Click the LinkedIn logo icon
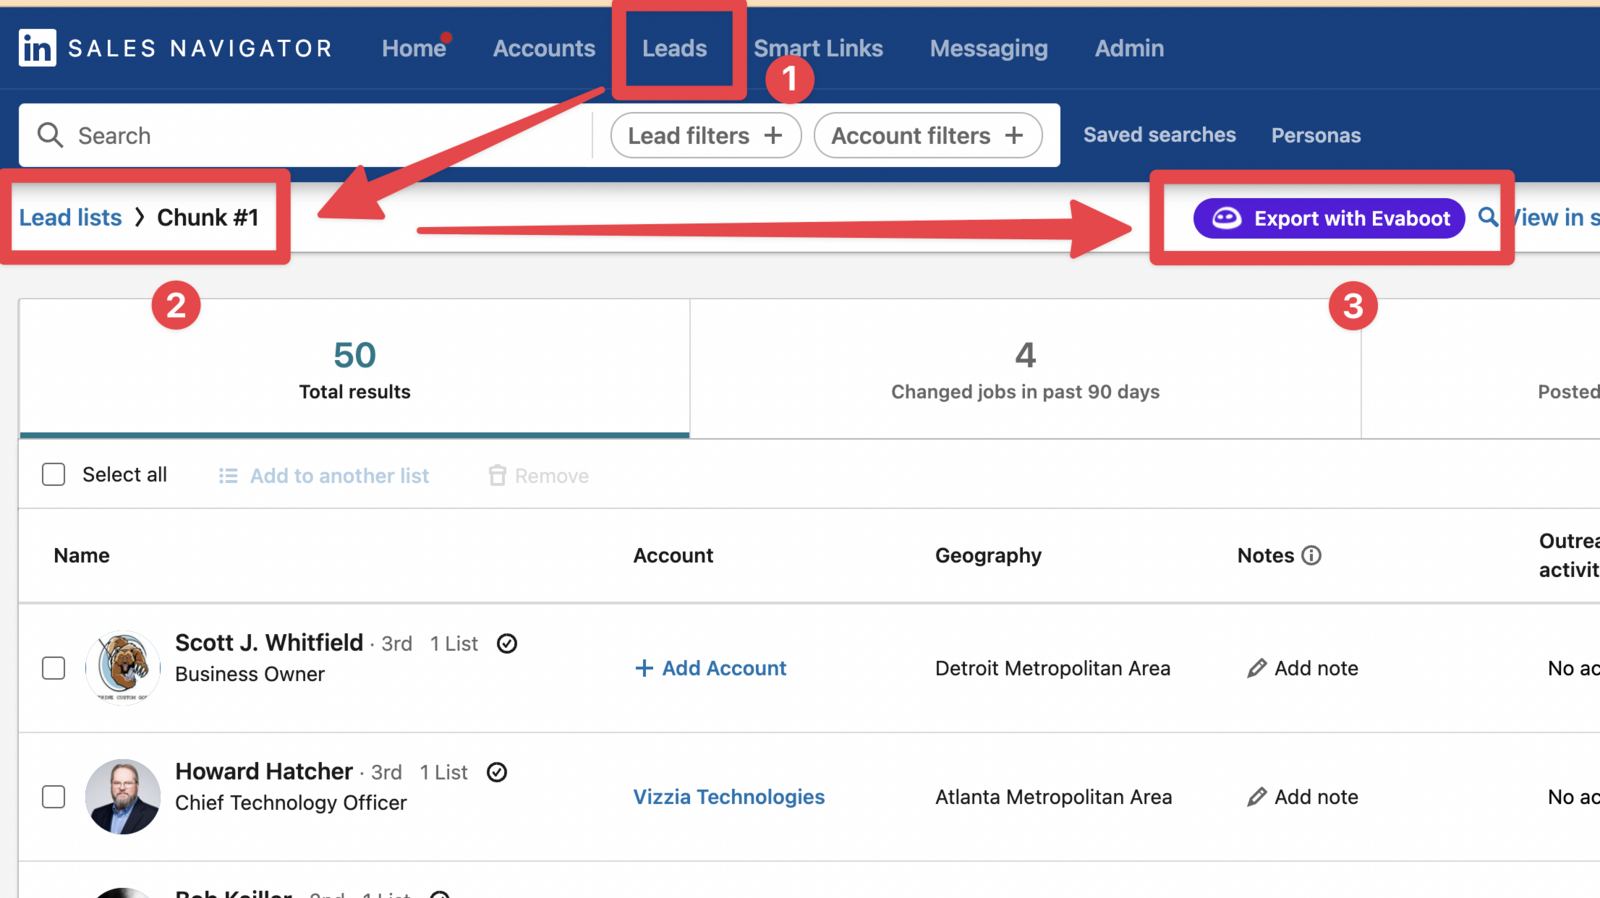Screen dimensions: 1600x898 tap(37, 48)
